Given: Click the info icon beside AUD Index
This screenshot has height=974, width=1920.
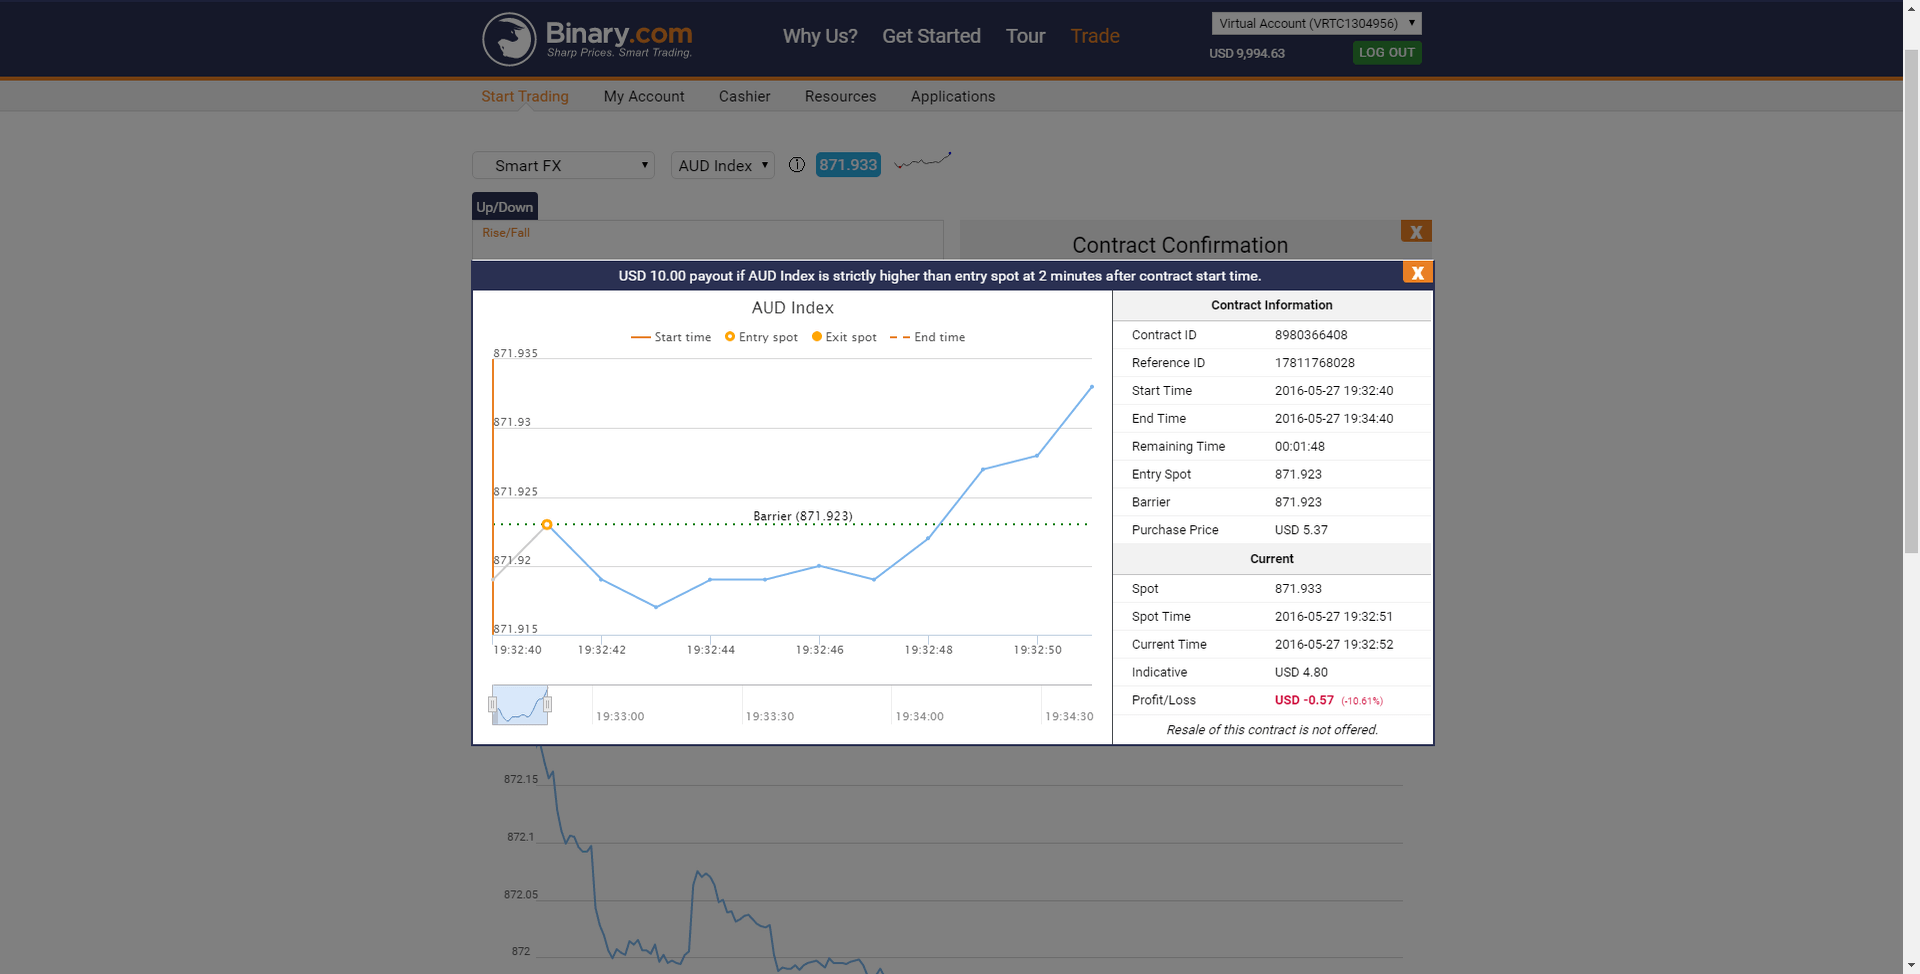Looking at the screenshot, I should [x=796, y=165].
